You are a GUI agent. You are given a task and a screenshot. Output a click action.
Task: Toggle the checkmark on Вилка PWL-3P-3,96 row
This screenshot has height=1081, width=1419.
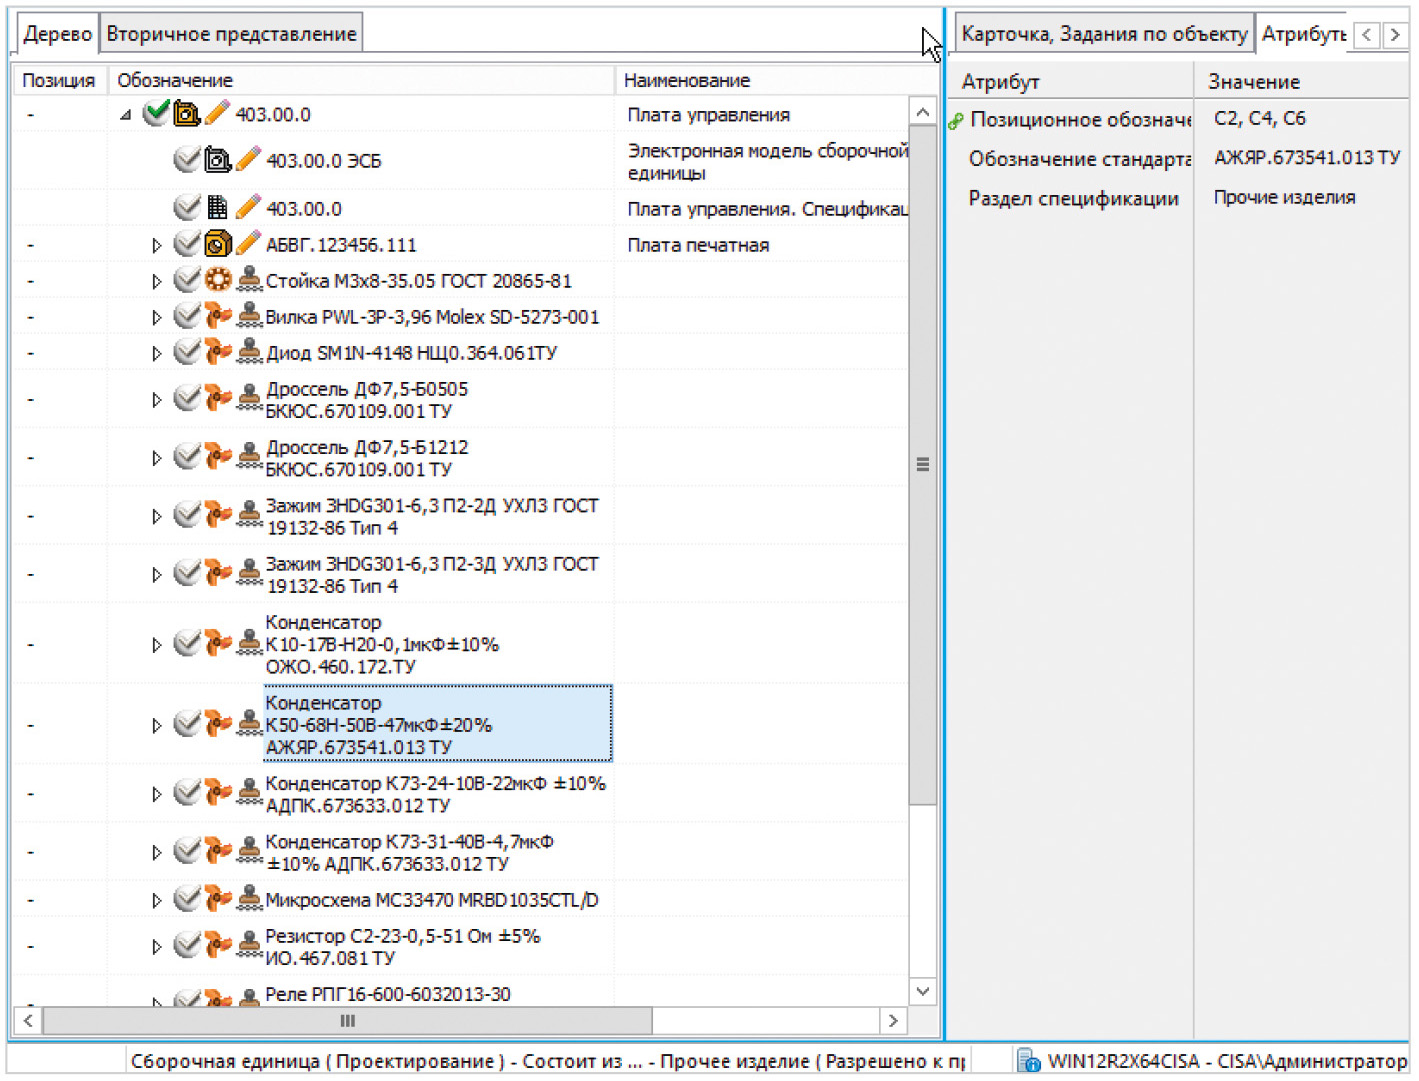[x=186, y=316]
